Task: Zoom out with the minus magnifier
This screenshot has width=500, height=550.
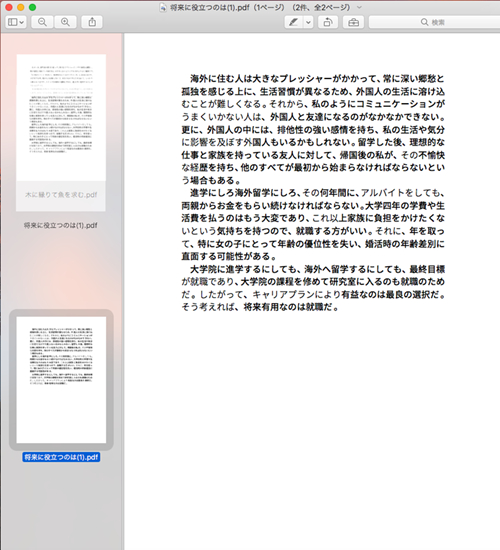Action: click(x=42, y=22)
